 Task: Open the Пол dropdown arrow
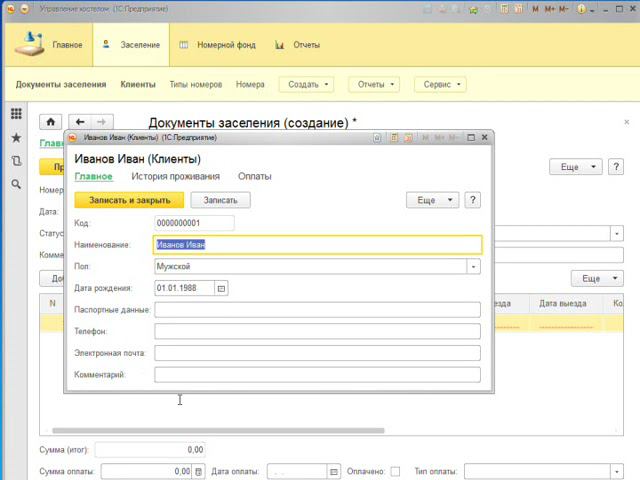pyautogui.click(x=473, y=267)
